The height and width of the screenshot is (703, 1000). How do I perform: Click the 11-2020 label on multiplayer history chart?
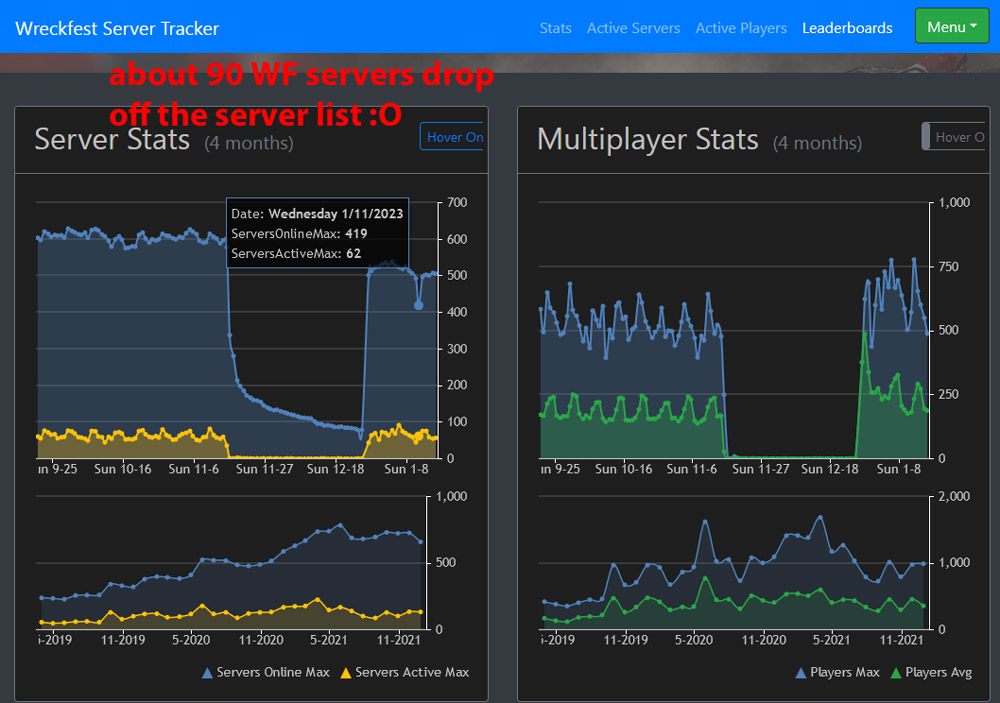[764, 640]
